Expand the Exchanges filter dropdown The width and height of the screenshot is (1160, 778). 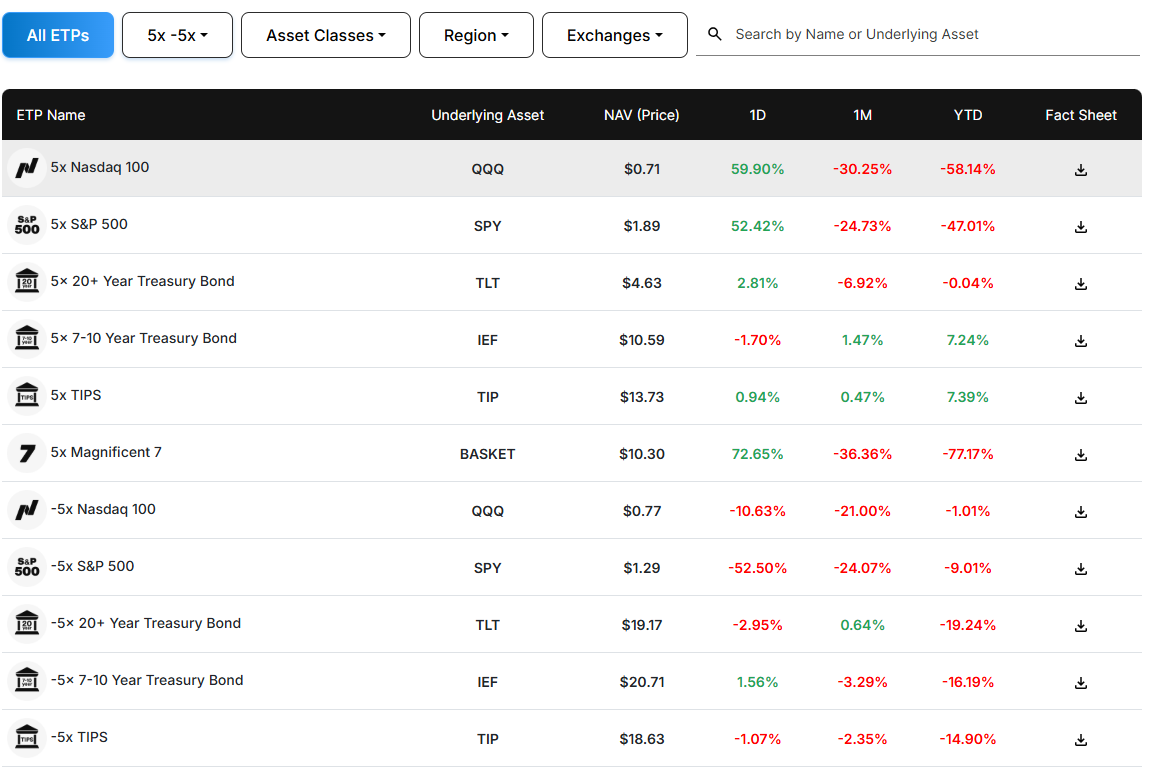pyautogui.click(x=614, y=35)
